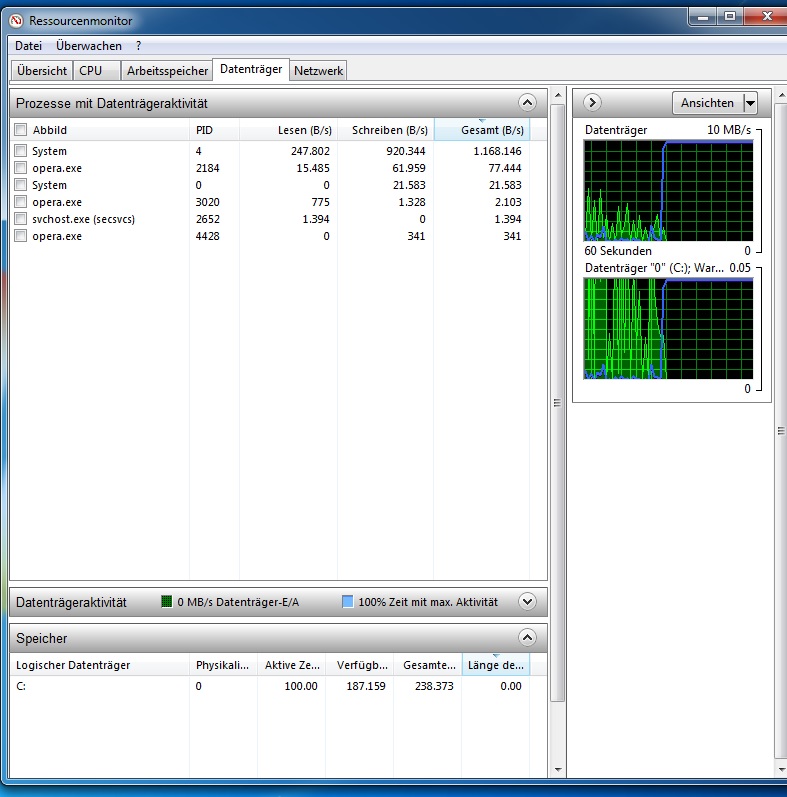Click the green Datenträger-E/A legend square
787x797 pixels.
point(167,602)
